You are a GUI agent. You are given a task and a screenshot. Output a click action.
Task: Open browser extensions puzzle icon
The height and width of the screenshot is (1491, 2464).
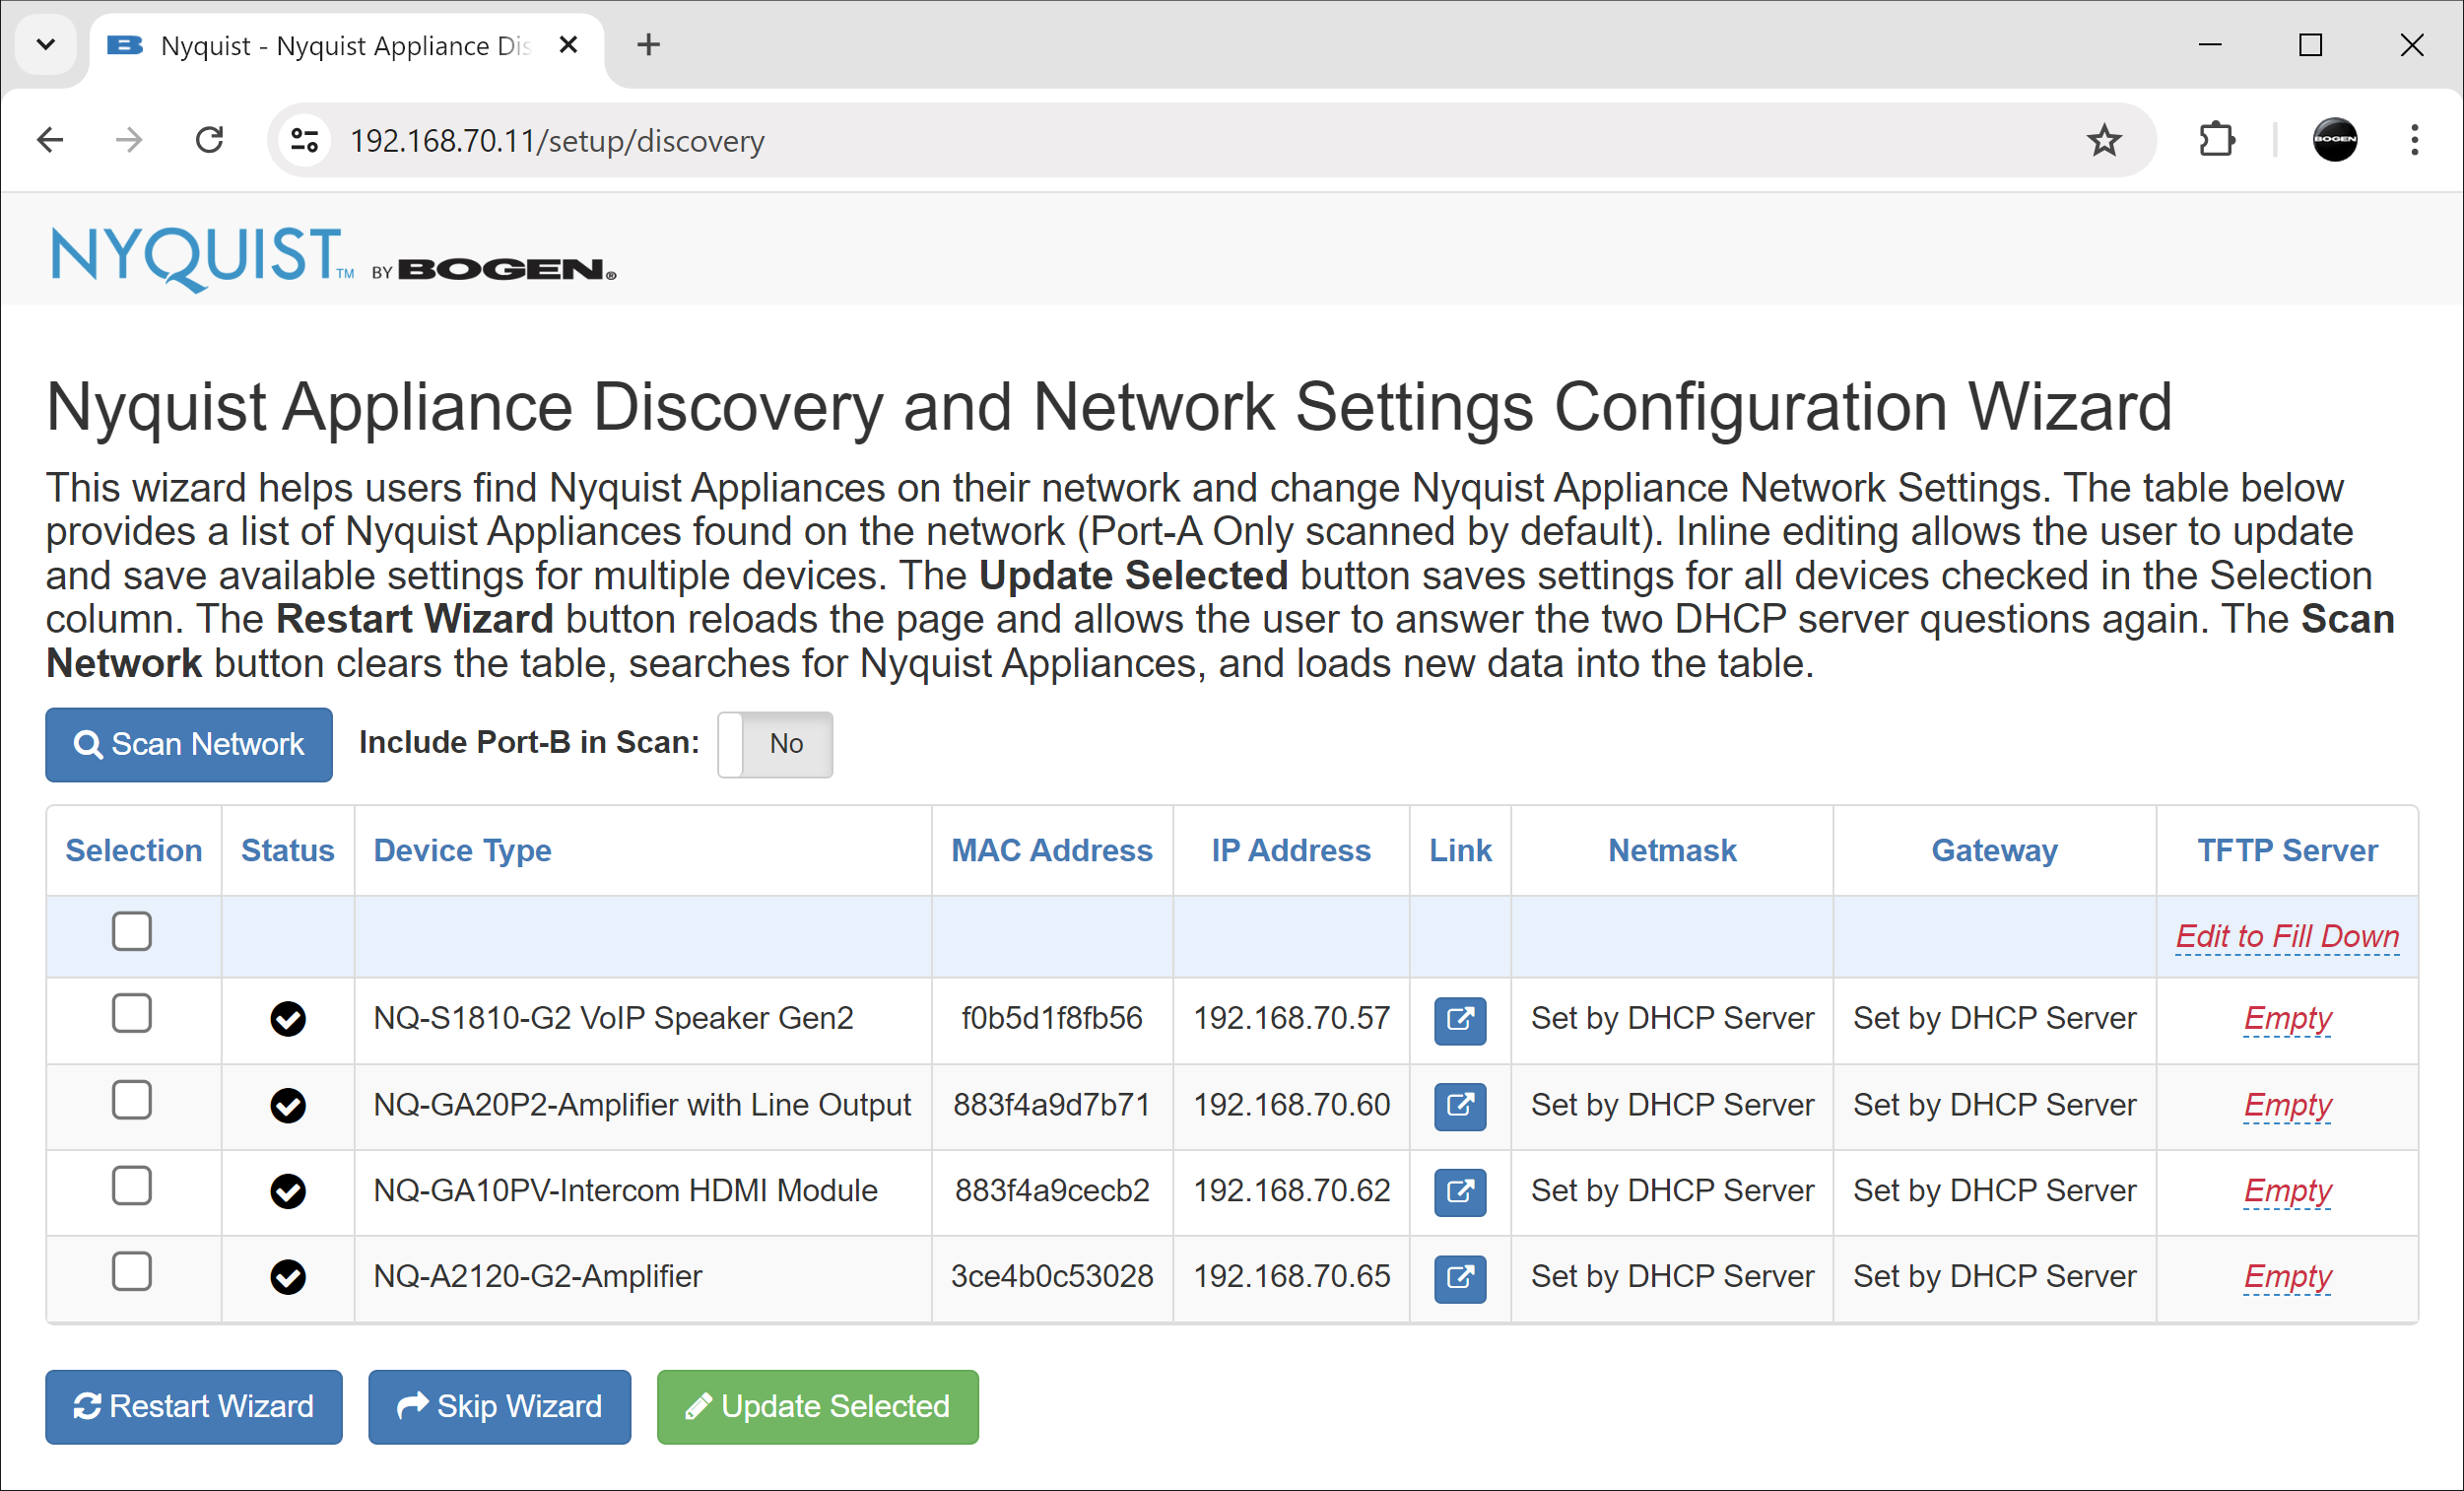click(x=2216, y=141)
